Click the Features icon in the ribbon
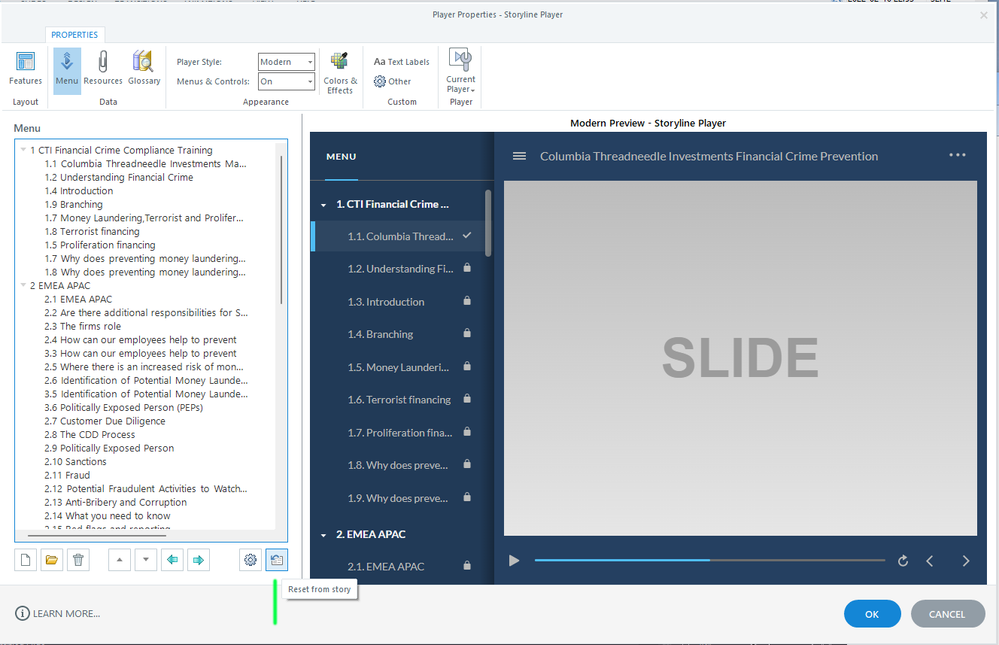The height and width of the screenshot is (645, 999). [25, 68]
